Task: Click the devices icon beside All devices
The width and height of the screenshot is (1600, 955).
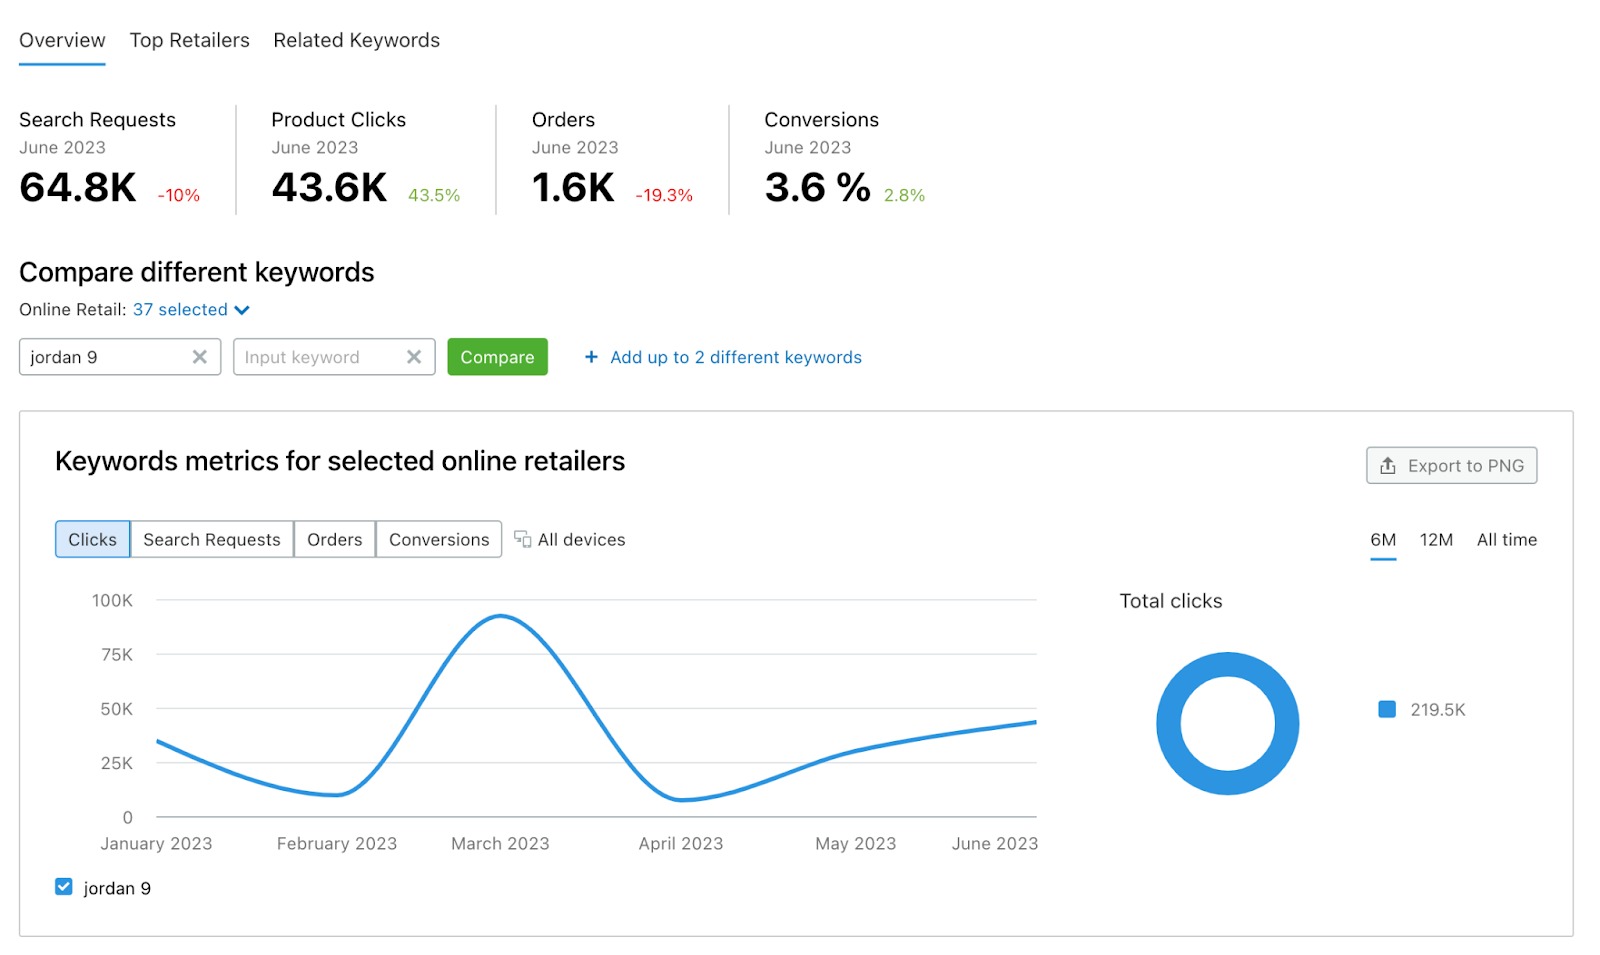Action: click(522, 539)
